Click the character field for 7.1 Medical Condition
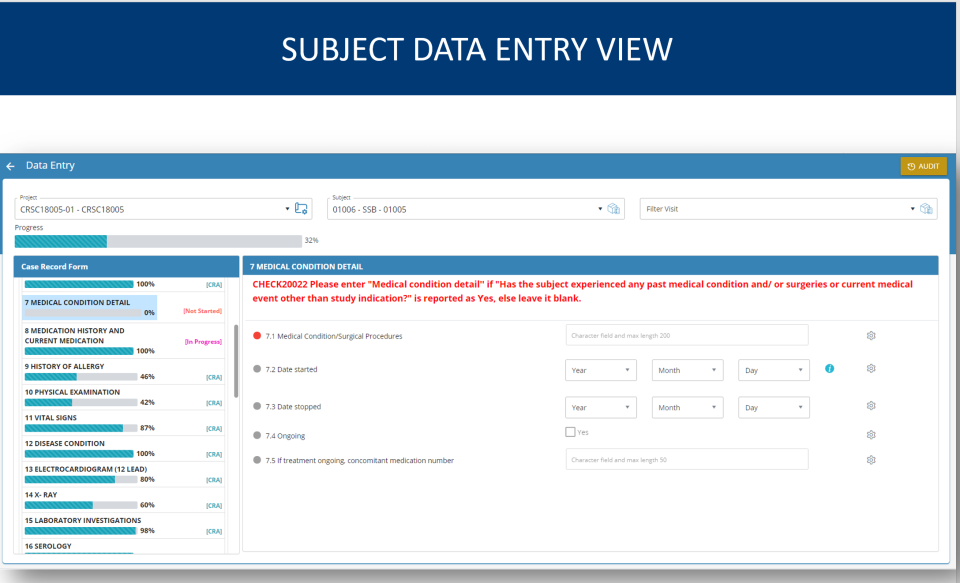Screen dimensions: 960x583 point(686,335)
